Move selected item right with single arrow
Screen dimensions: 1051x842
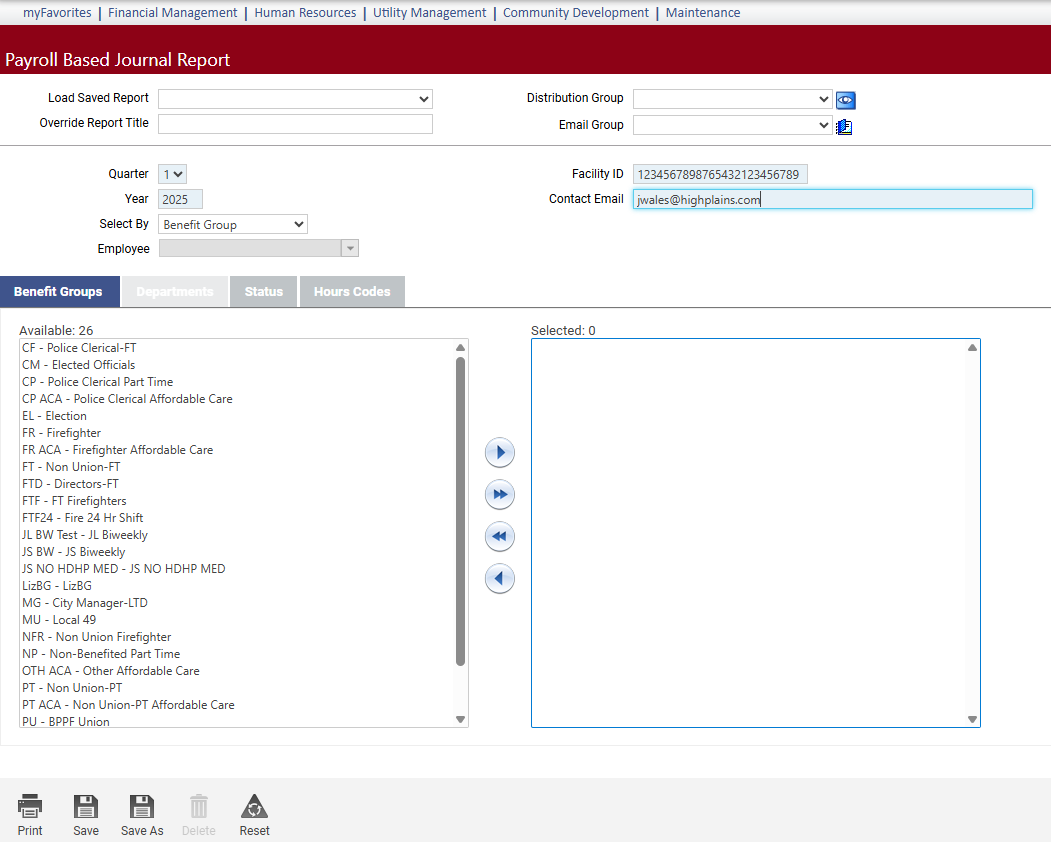coord(500,453)
